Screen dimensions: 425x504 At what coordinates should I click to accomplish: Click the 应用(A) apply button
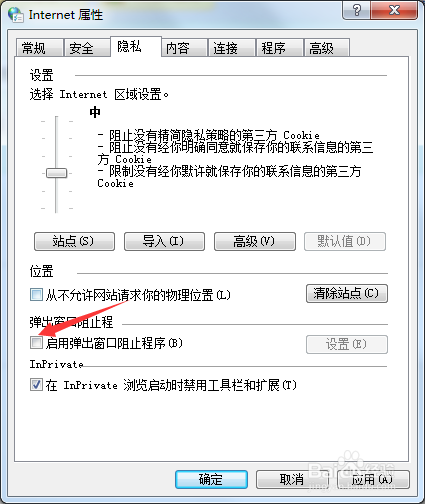click(373, 479)
